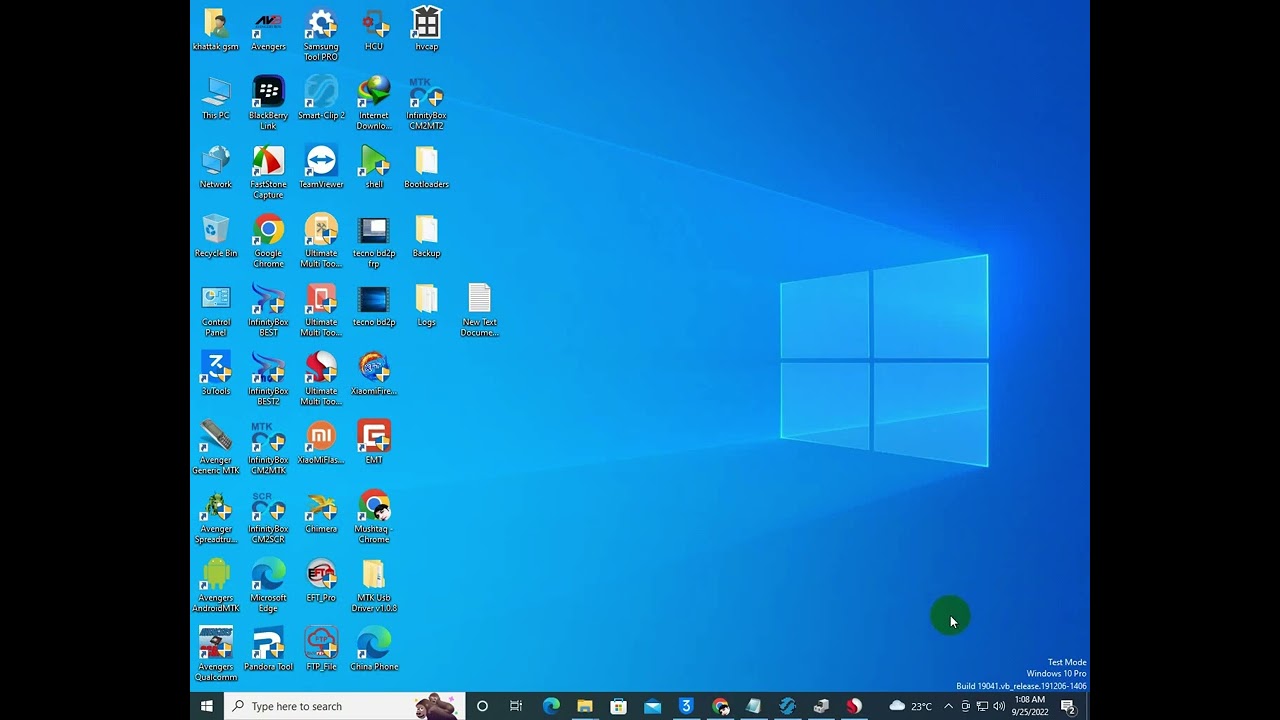Open the tecno bd2p frp video file
The image size is (1280, 720).
coord(374,241)
